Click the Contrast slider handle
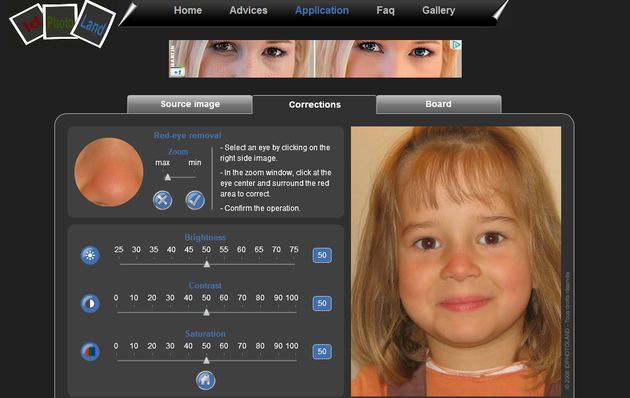 point(207,312)
